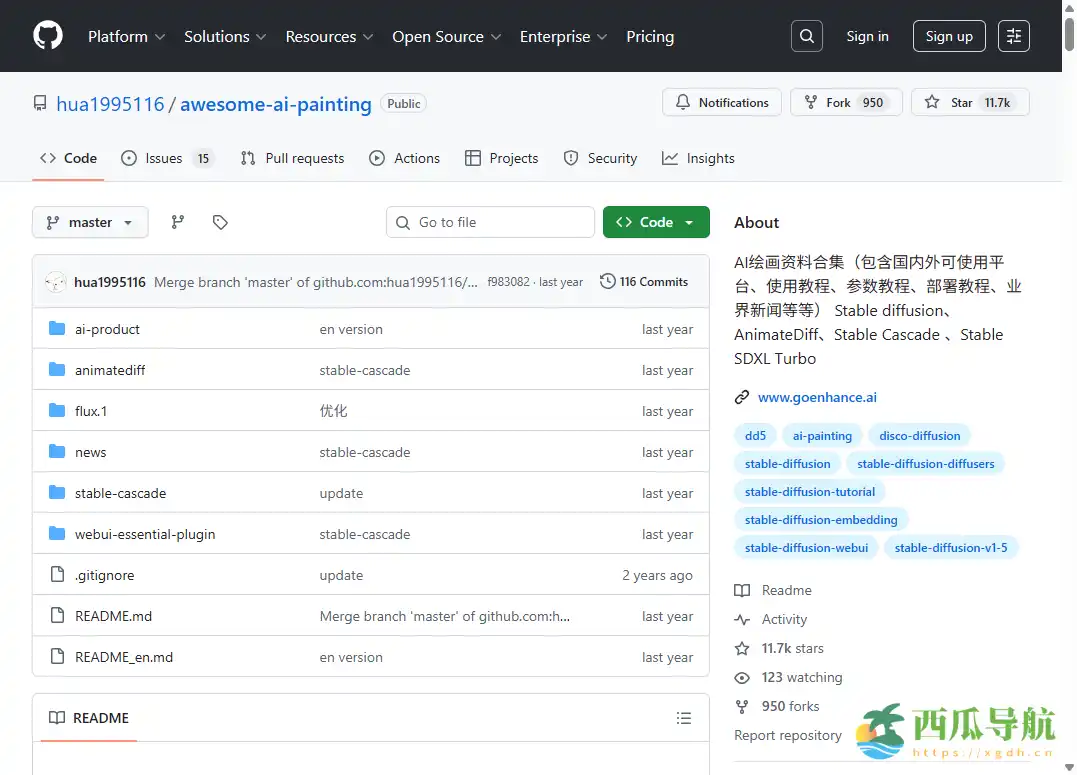Switch to the Pull requests tab
Image resolution: width=1077 pixels, height=775 pixels.
click(292, 158)
